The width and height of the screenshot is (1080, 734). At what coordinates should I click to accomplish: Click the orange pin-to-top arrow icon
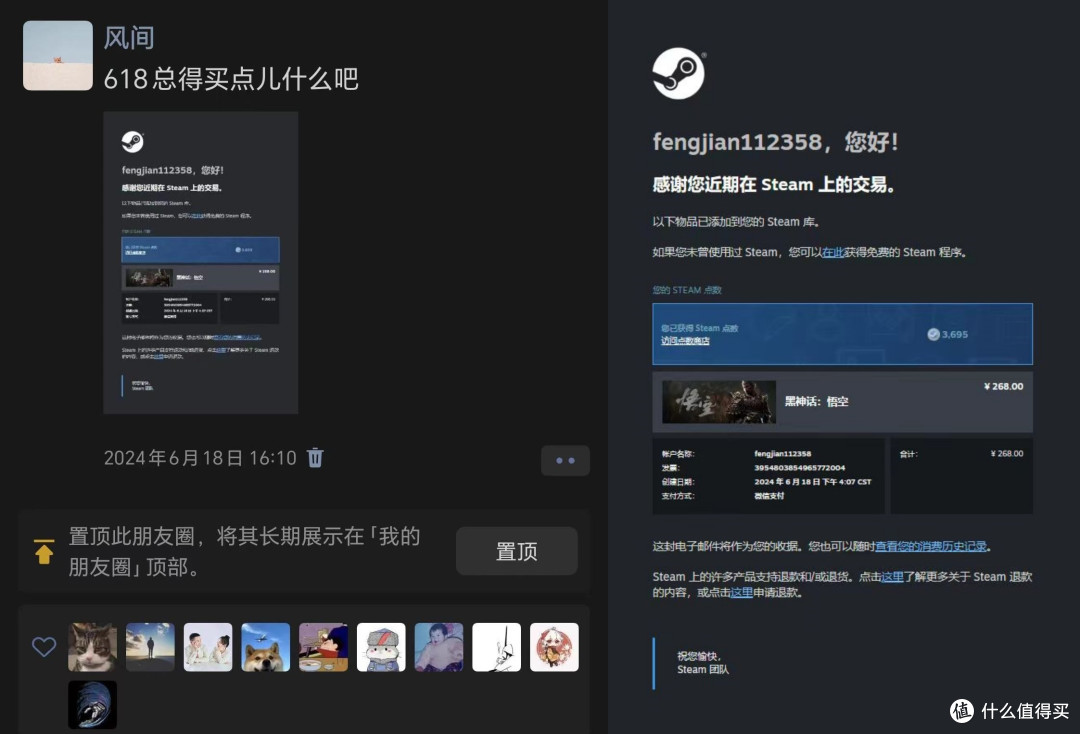coord(44,552)
